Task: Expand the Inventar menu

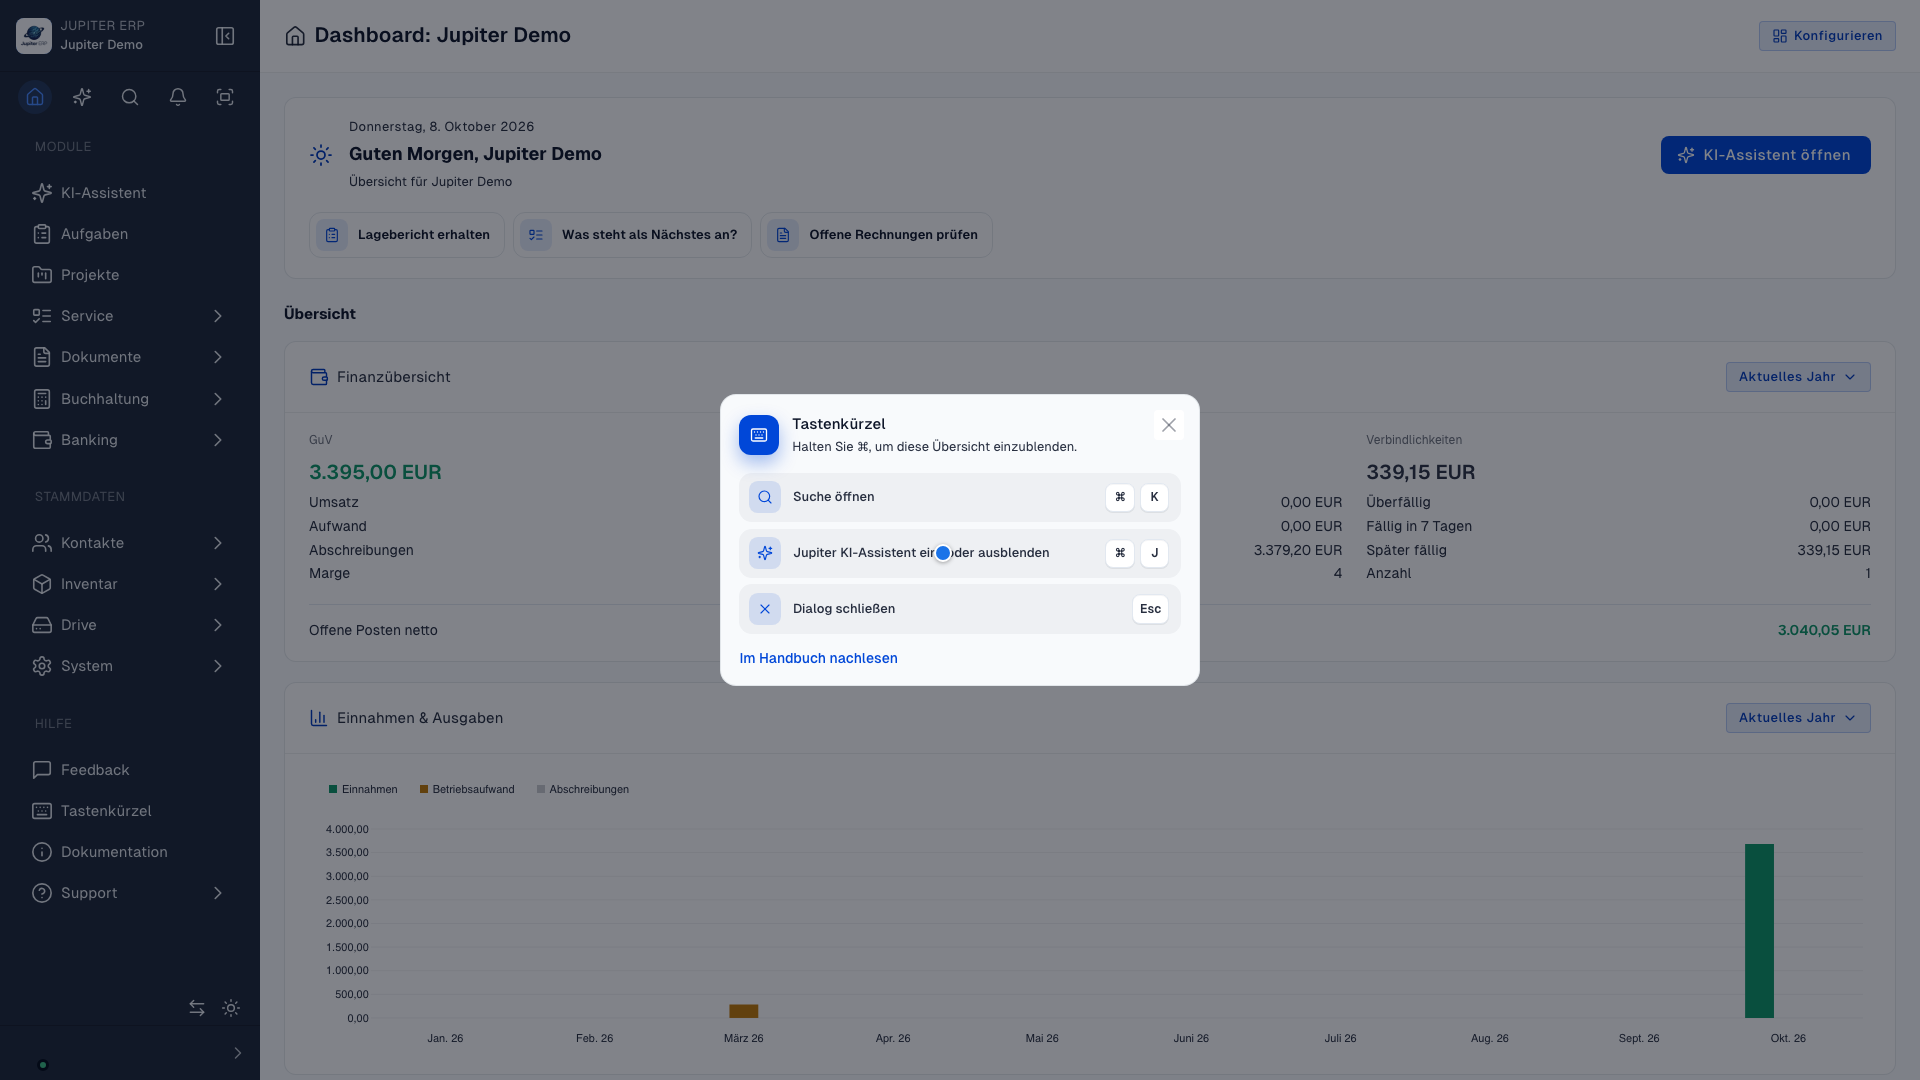Action: coord(130,584)
